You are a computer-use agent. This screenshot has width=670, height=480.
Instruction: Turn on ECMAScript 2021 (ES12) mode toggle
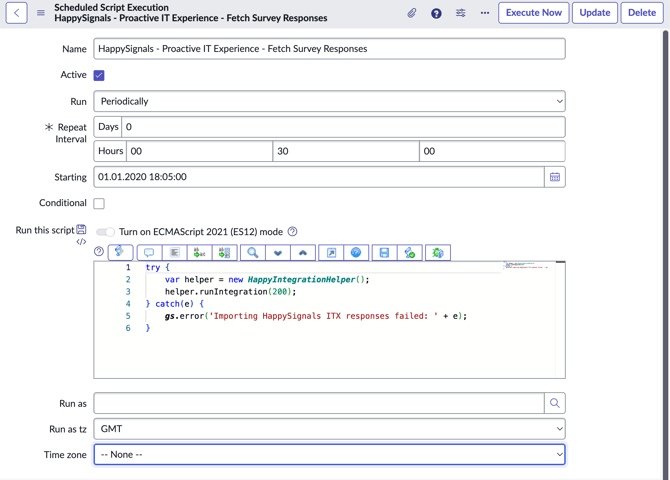(105, 232)
